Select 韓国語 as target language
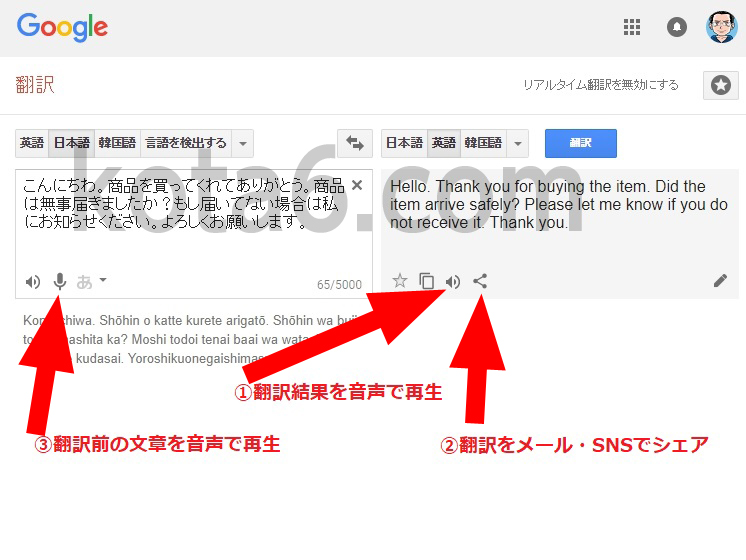Screen dimensions: 746x560 click(x=483, y=143)
